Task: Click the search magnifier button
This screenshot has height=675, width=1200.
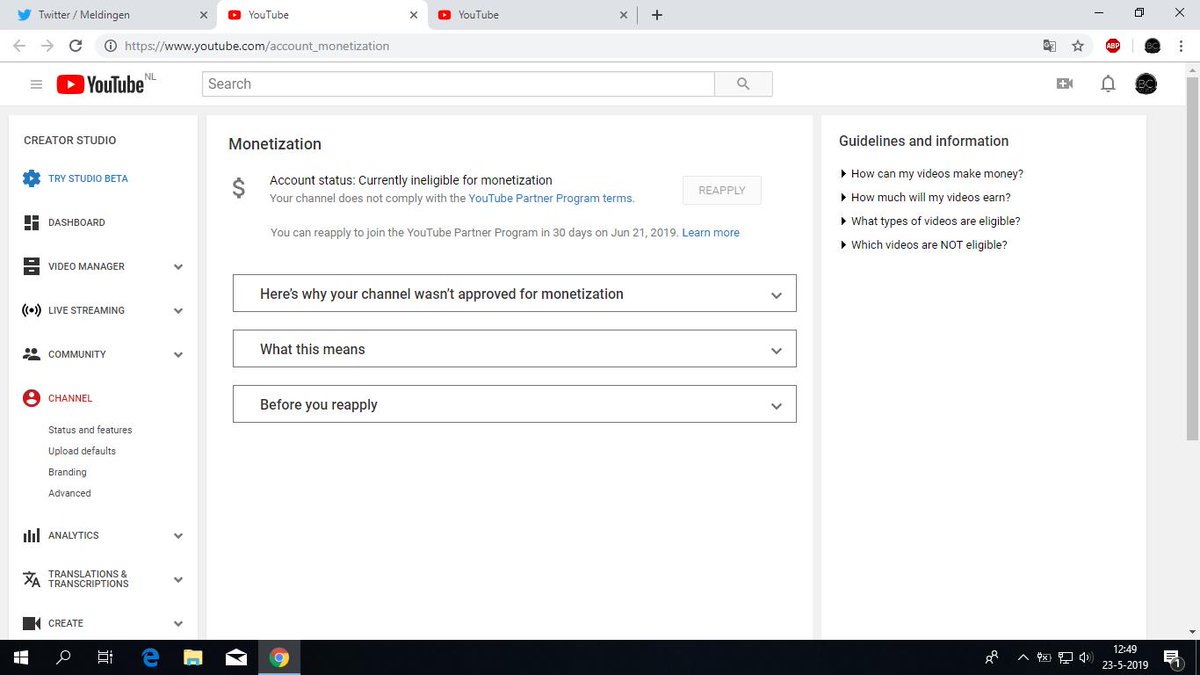Action: click(x=743, y=84)
